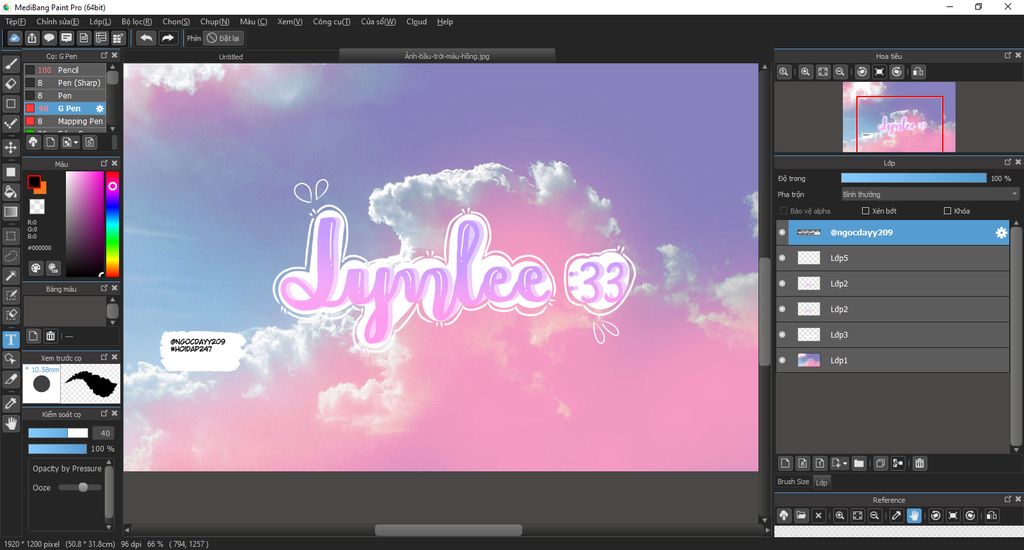Click the speech bubble icon in toolbar
1024x550 pixels.
tap(49, 38)
